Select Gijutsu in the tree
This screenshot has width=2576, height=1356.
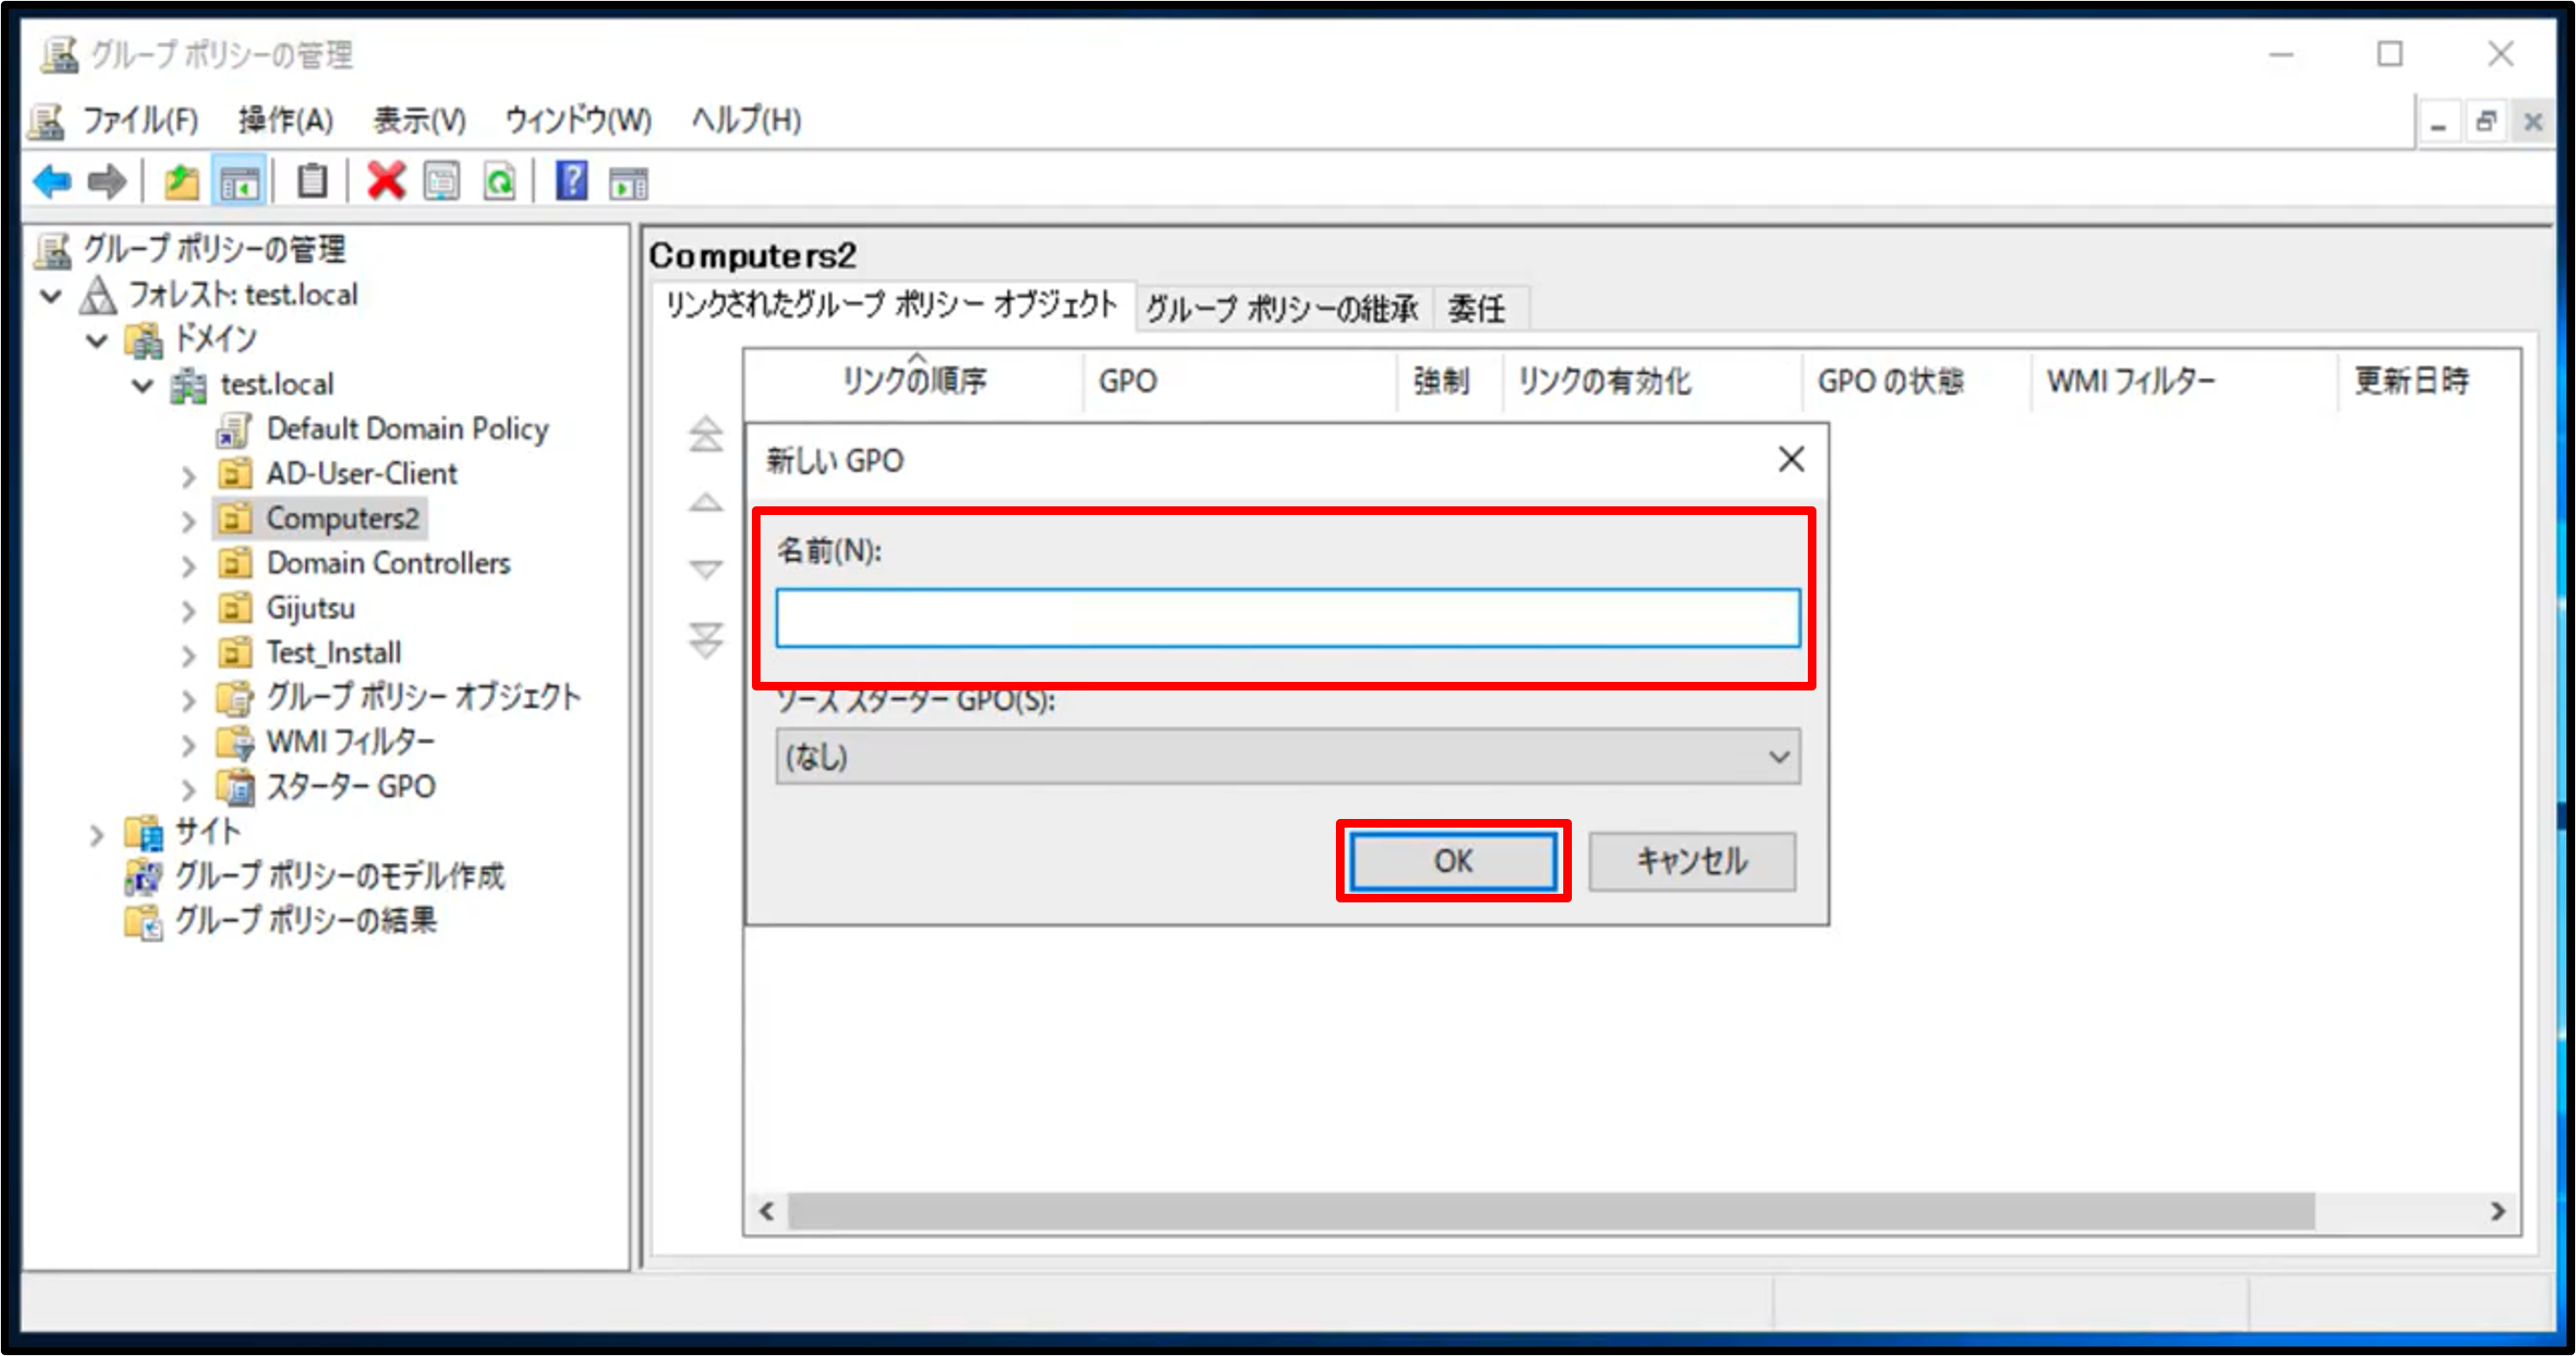[310, 609]
